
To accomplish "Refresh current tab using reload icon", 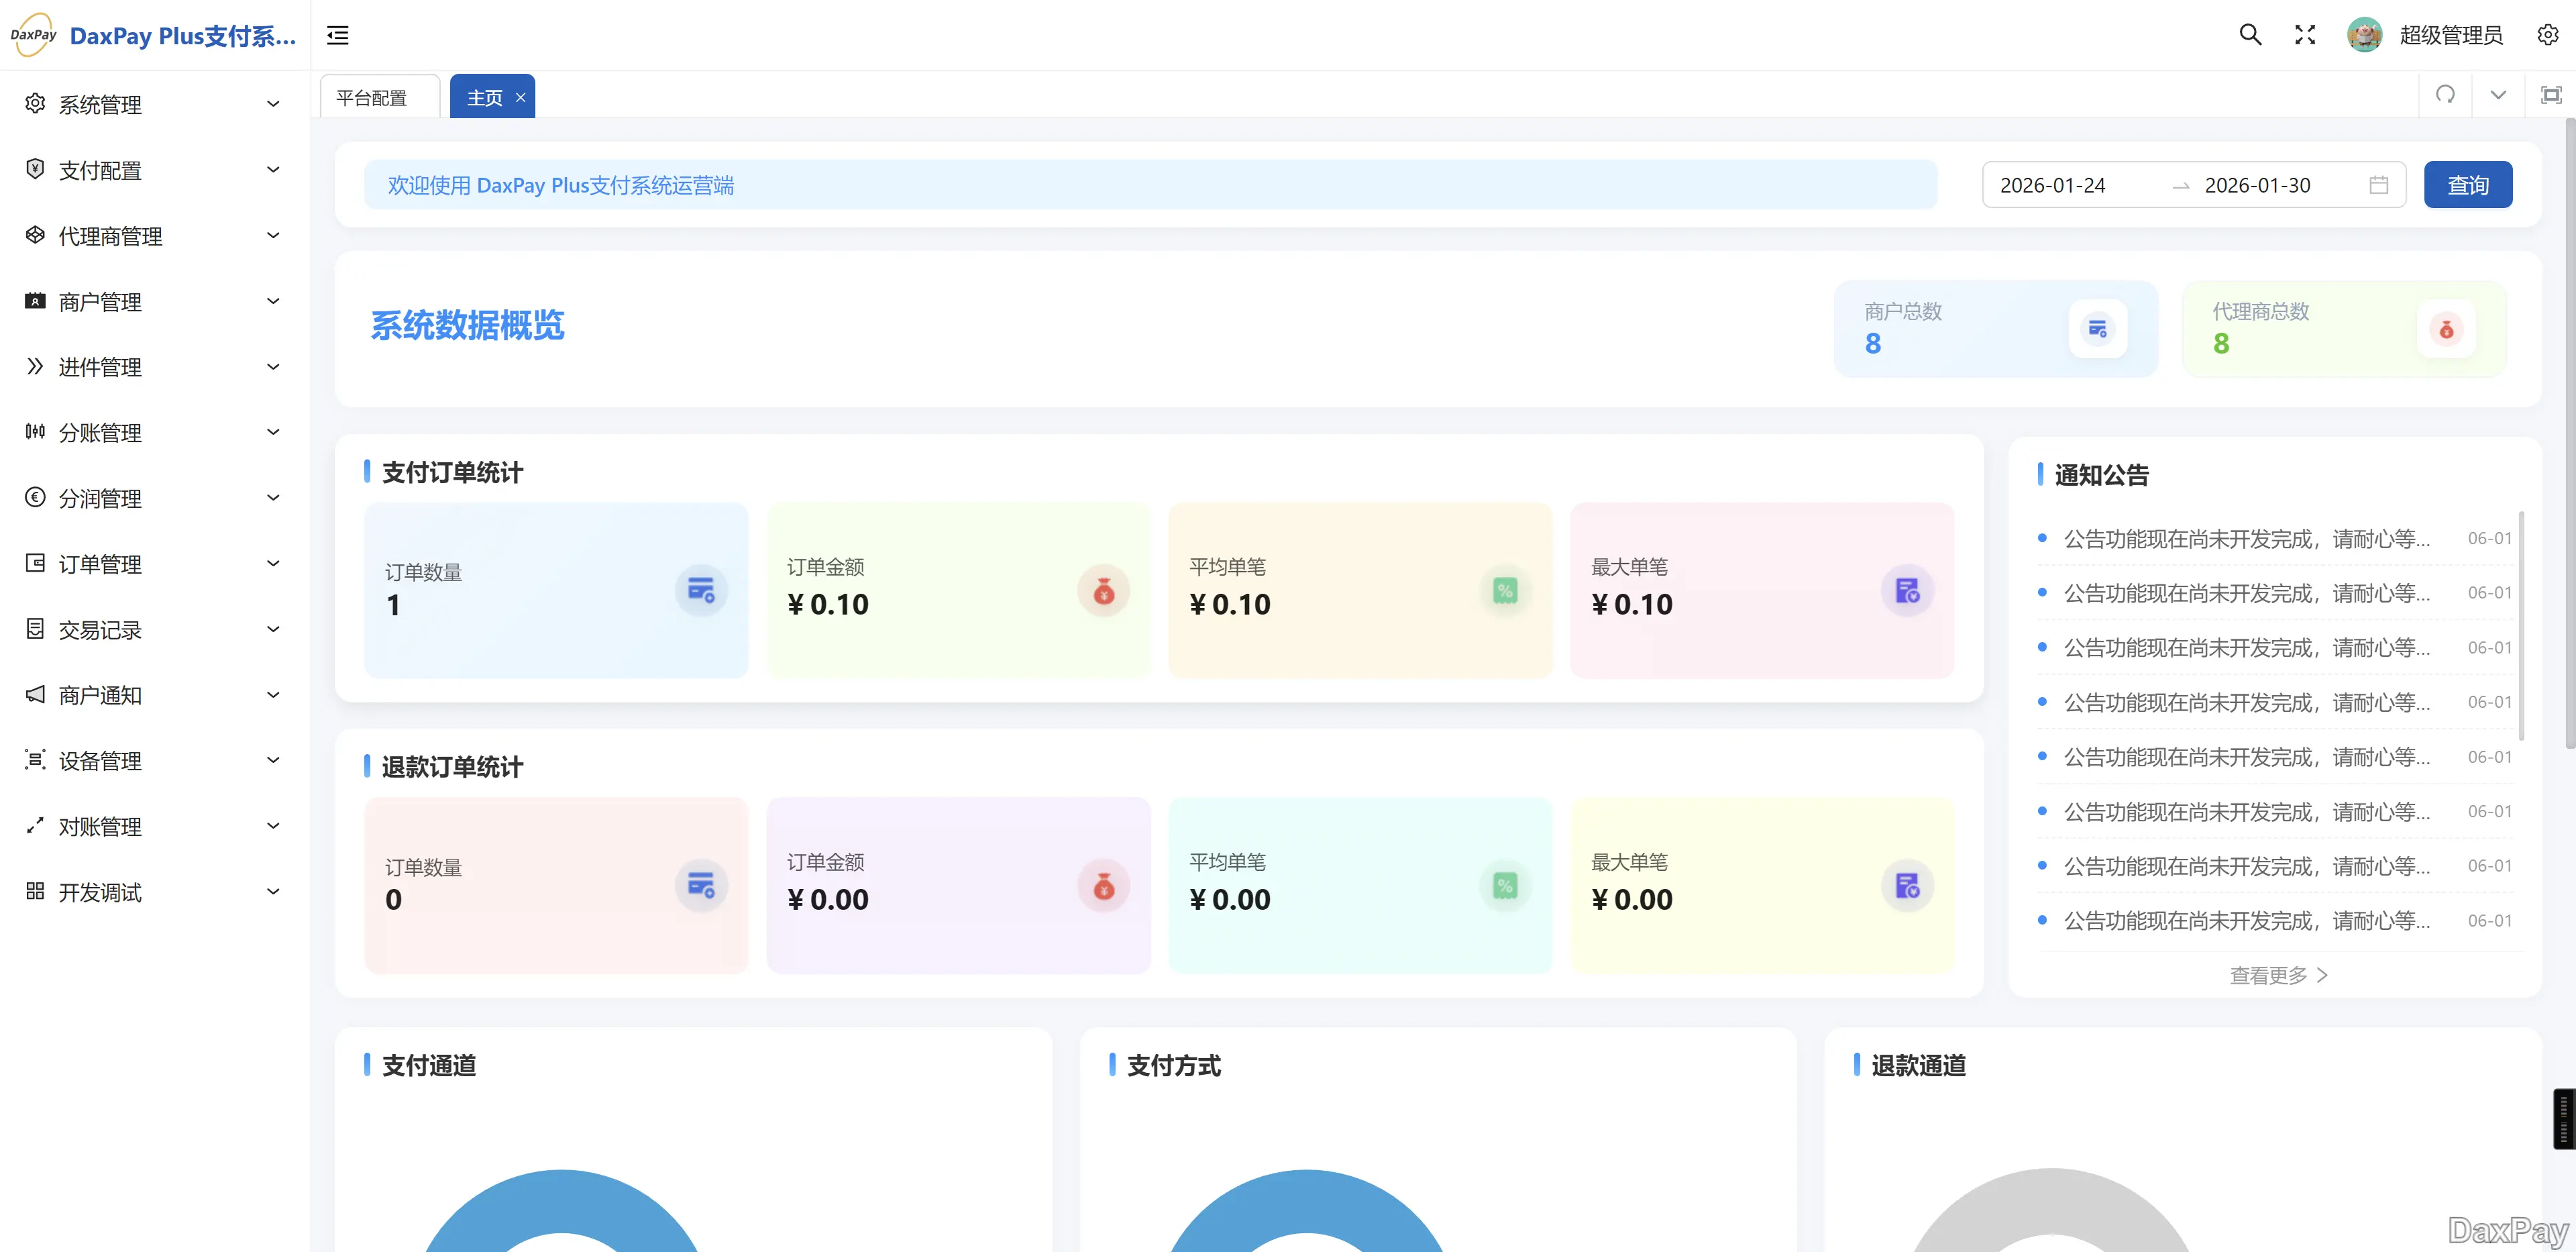I will click(x=2445, y=95).
